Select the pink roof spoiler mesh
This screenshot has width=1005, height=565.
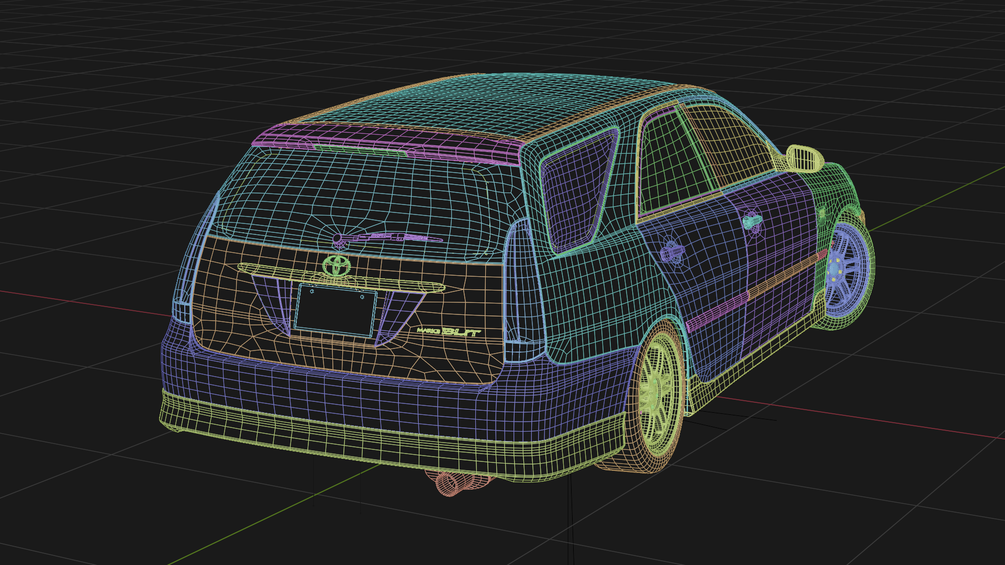click(390, 145)
